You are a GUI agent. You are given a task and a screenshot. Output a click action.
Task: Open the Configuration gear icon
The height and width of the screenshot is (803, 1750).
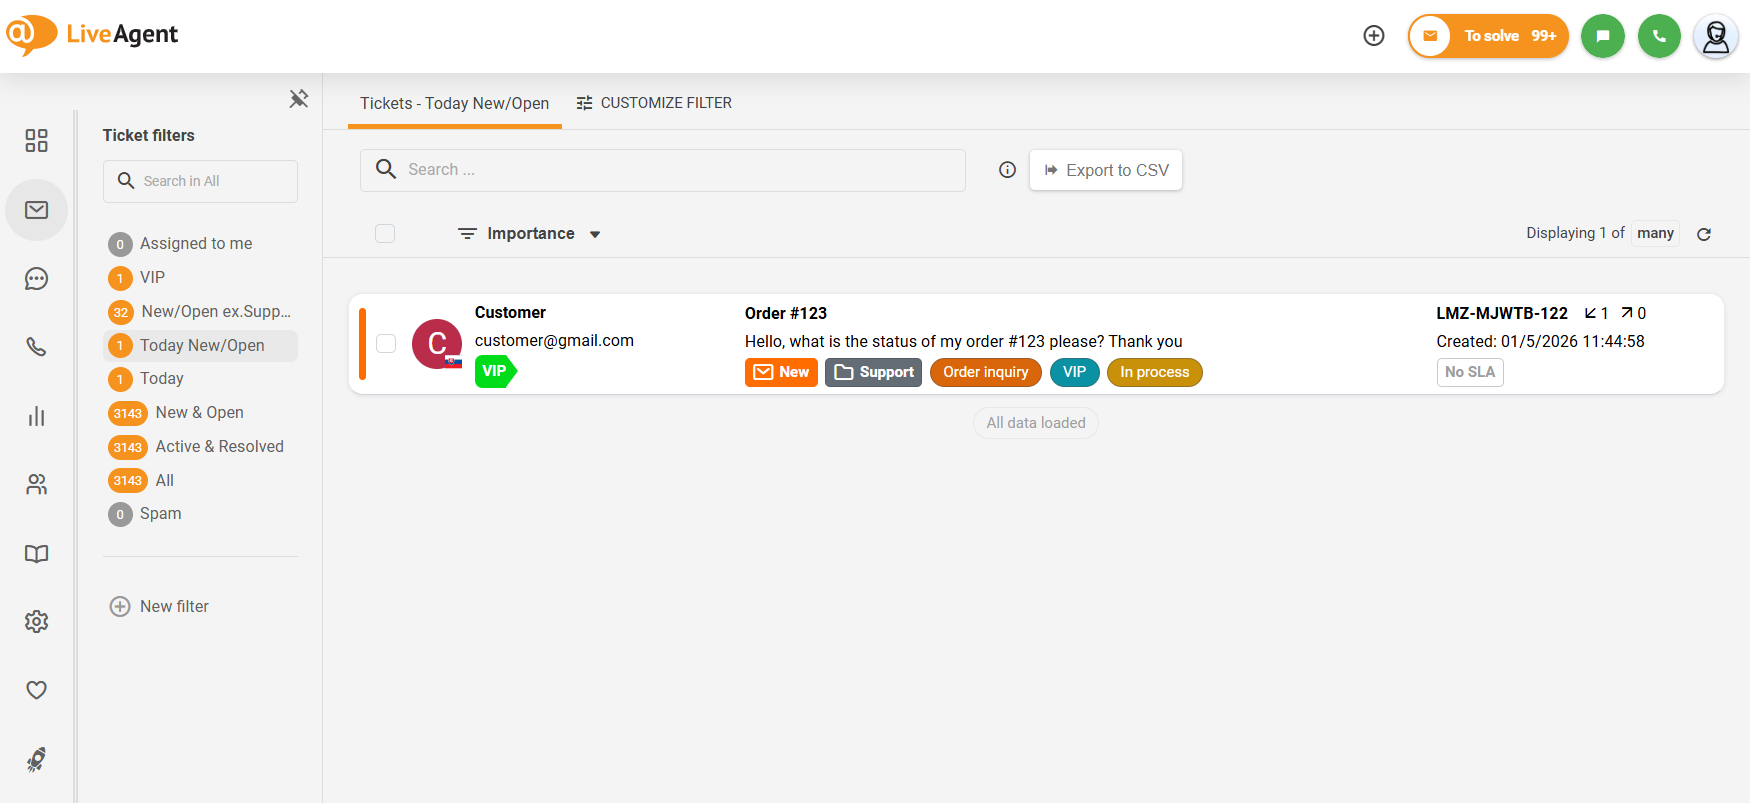click(x=37, y=622)
